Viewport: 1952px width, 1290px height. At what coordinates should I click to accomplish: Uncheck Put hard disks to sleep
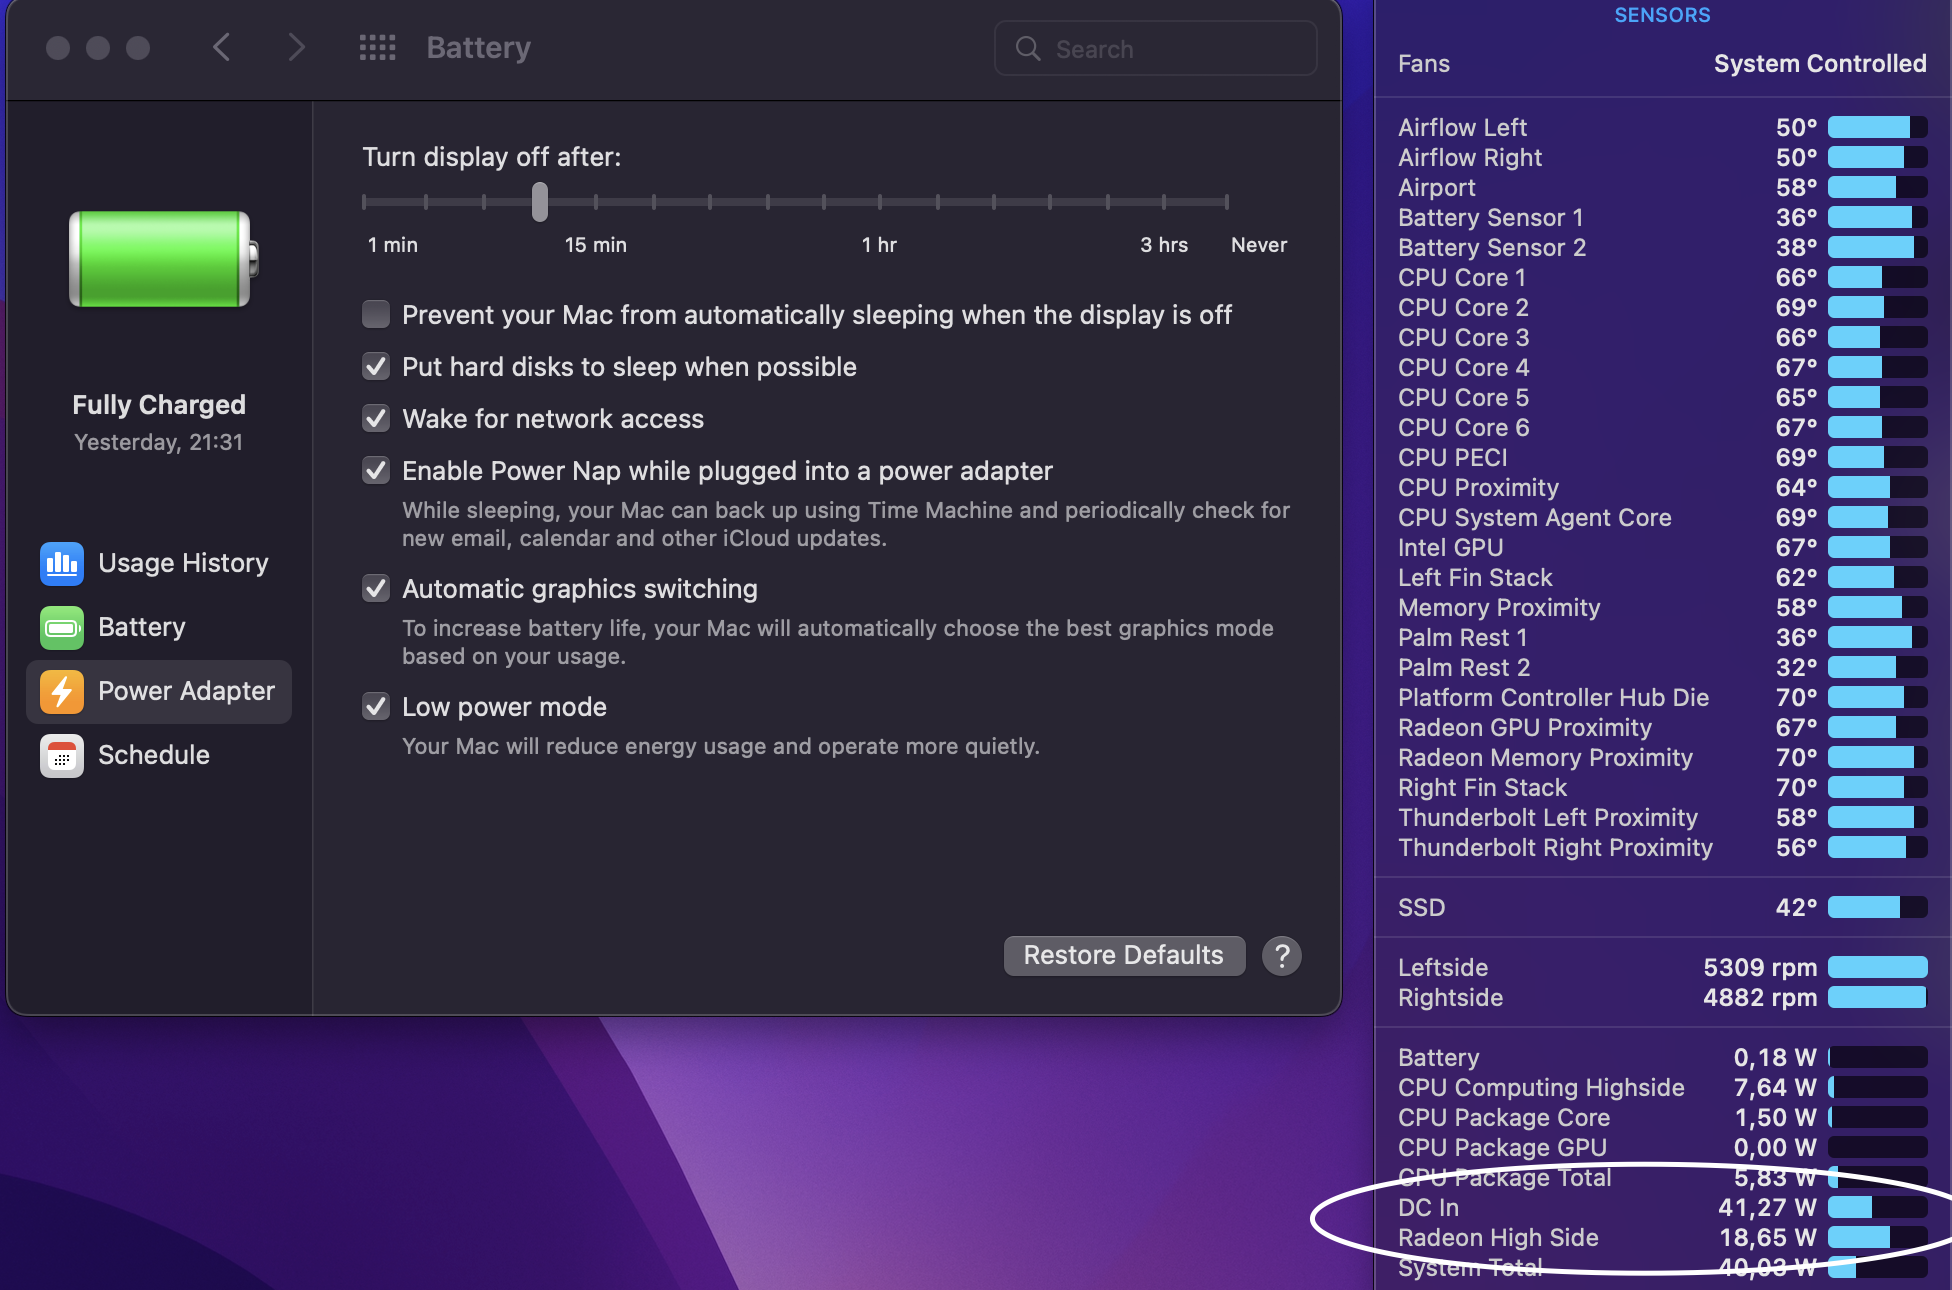click(376, 367)
